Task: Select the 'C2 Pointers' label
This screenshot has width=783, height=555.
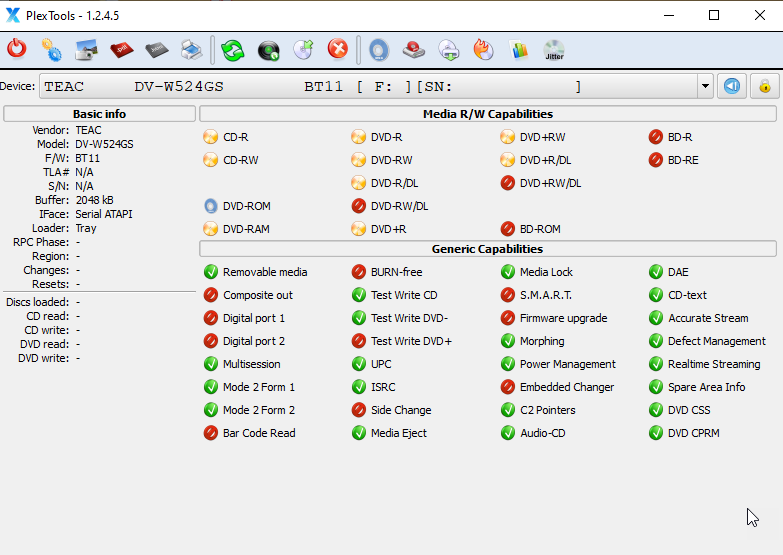Action: click(547, 410)
